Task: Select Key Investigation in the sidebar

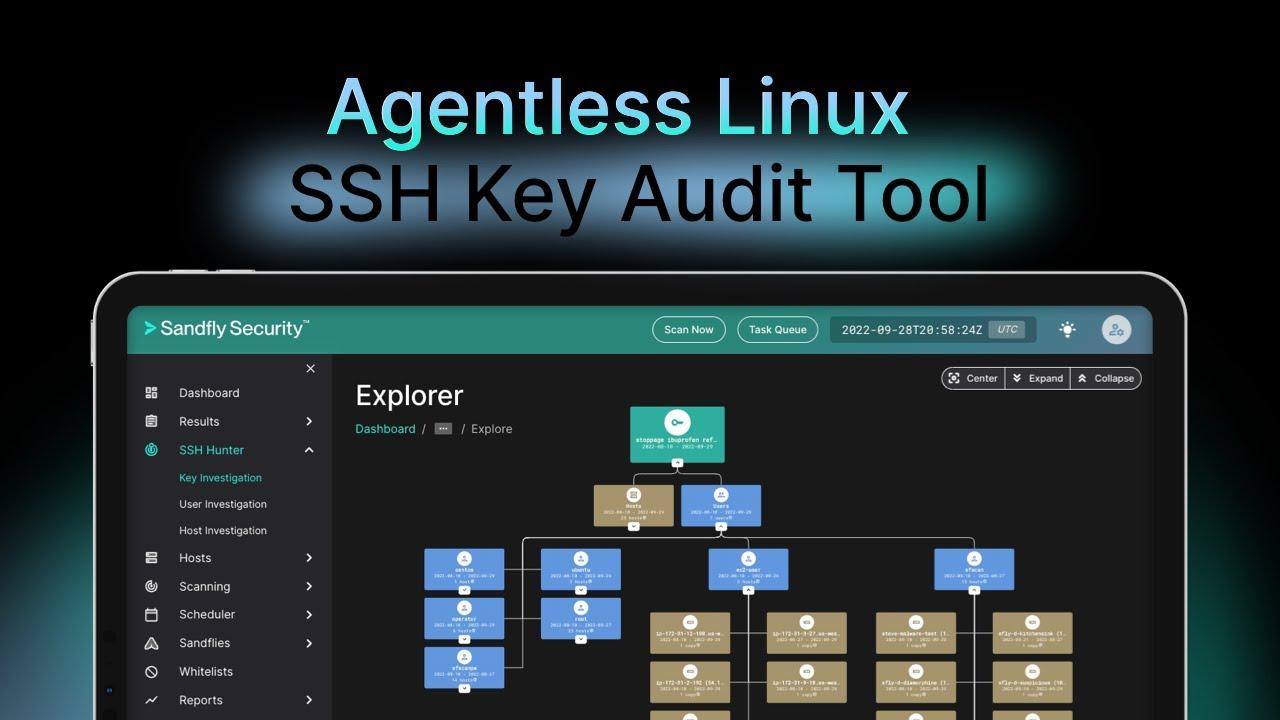Action: pos(220,477)
